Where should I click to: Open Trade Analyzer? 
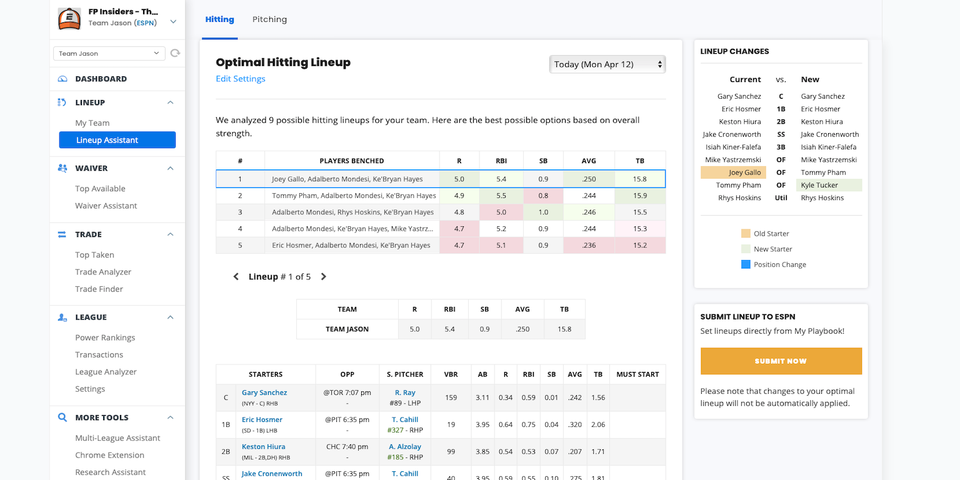pos(103,272)
